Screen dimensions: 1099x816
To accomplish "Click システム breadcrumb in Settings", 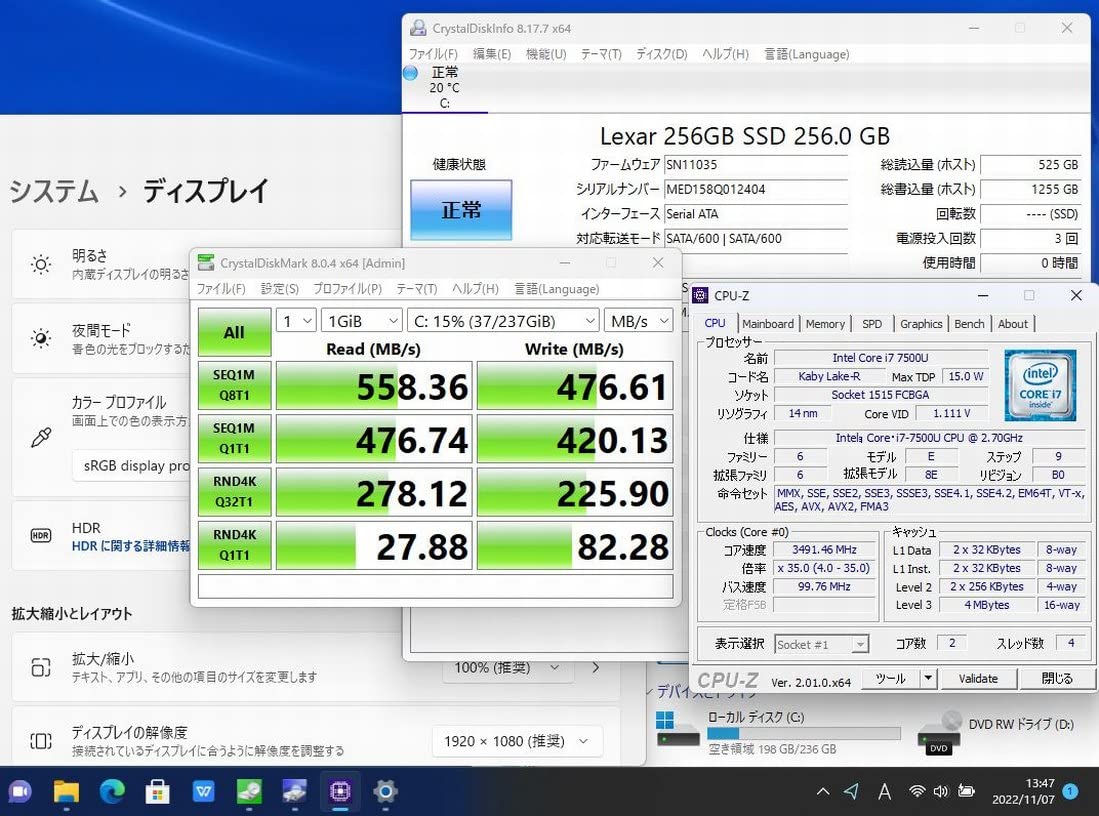I will click(x=54, y=191).
